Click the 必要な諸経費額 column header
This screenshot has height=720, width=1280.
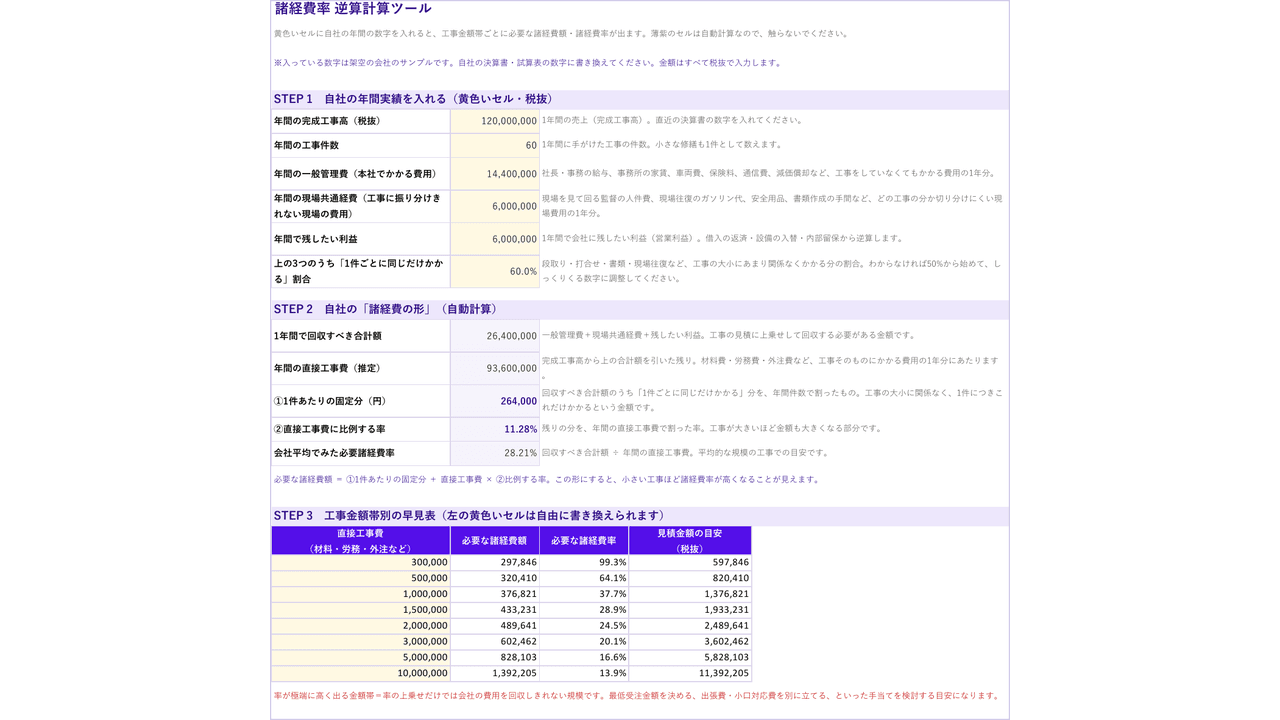(495, 541)
